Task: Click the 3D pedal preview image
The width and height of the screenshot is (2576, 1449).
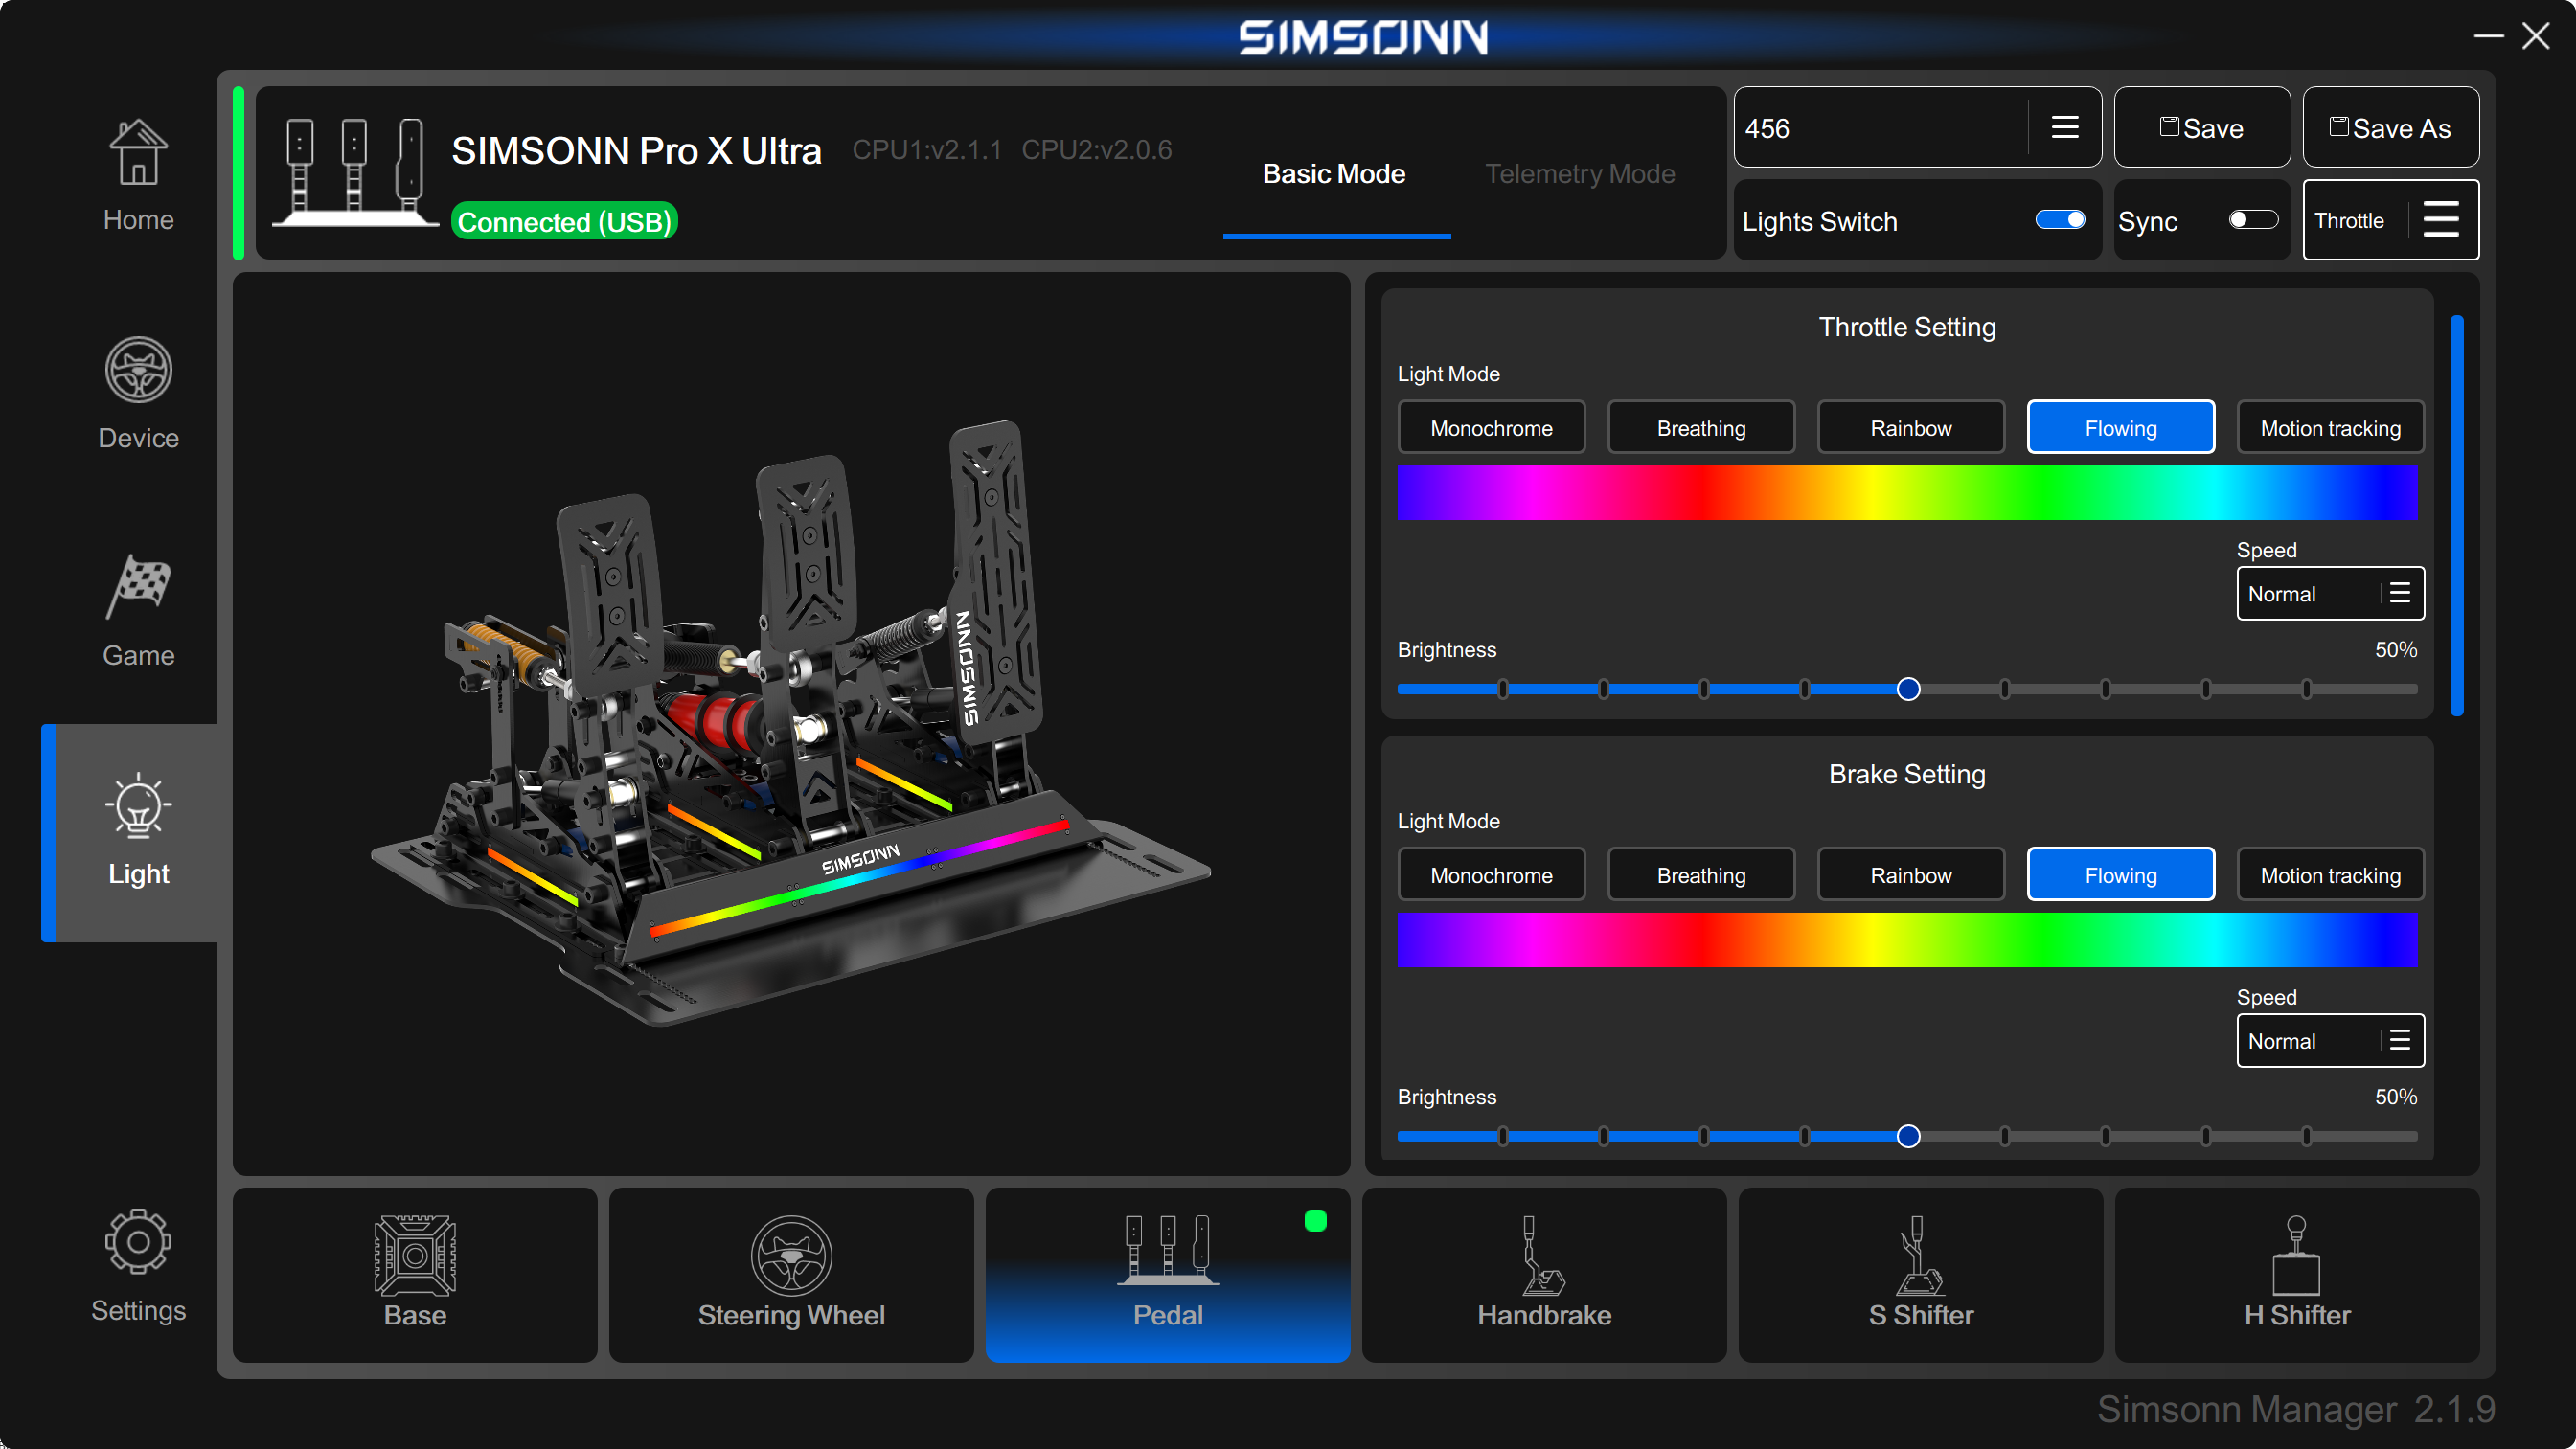Action: point(791,724)
